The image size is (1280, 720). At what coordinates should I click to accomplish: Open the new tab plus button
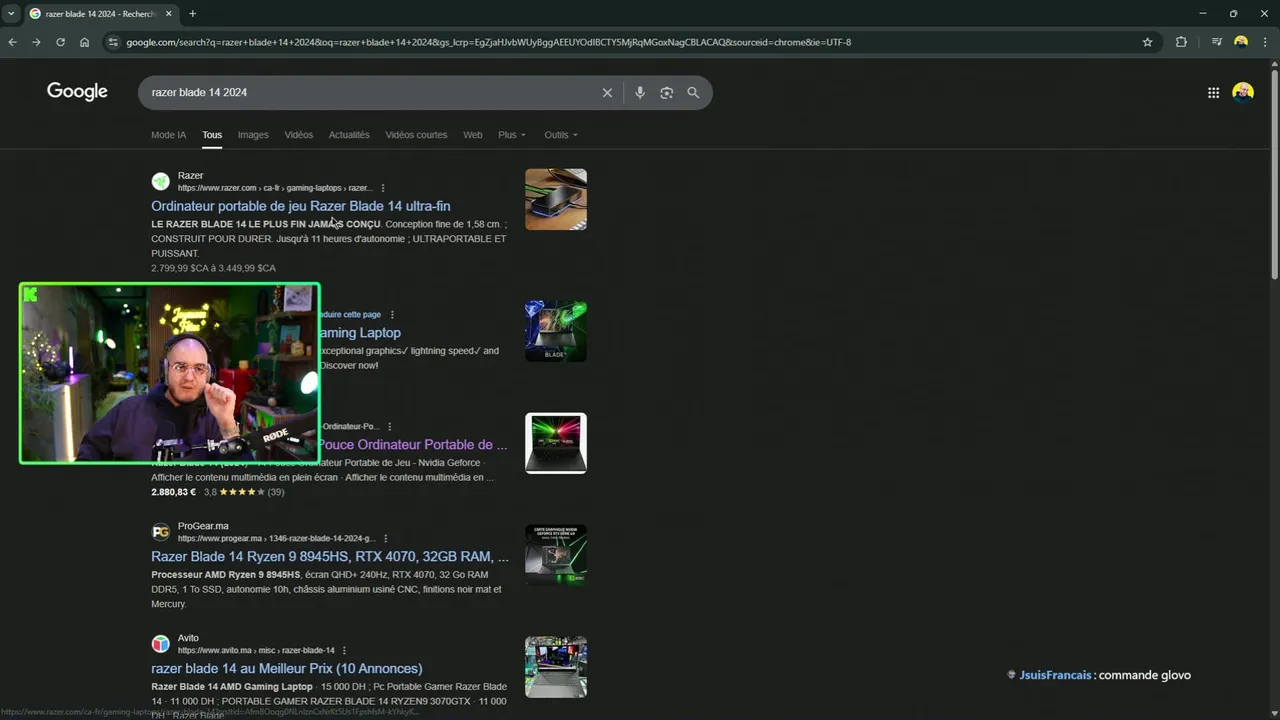coord(193,13)
